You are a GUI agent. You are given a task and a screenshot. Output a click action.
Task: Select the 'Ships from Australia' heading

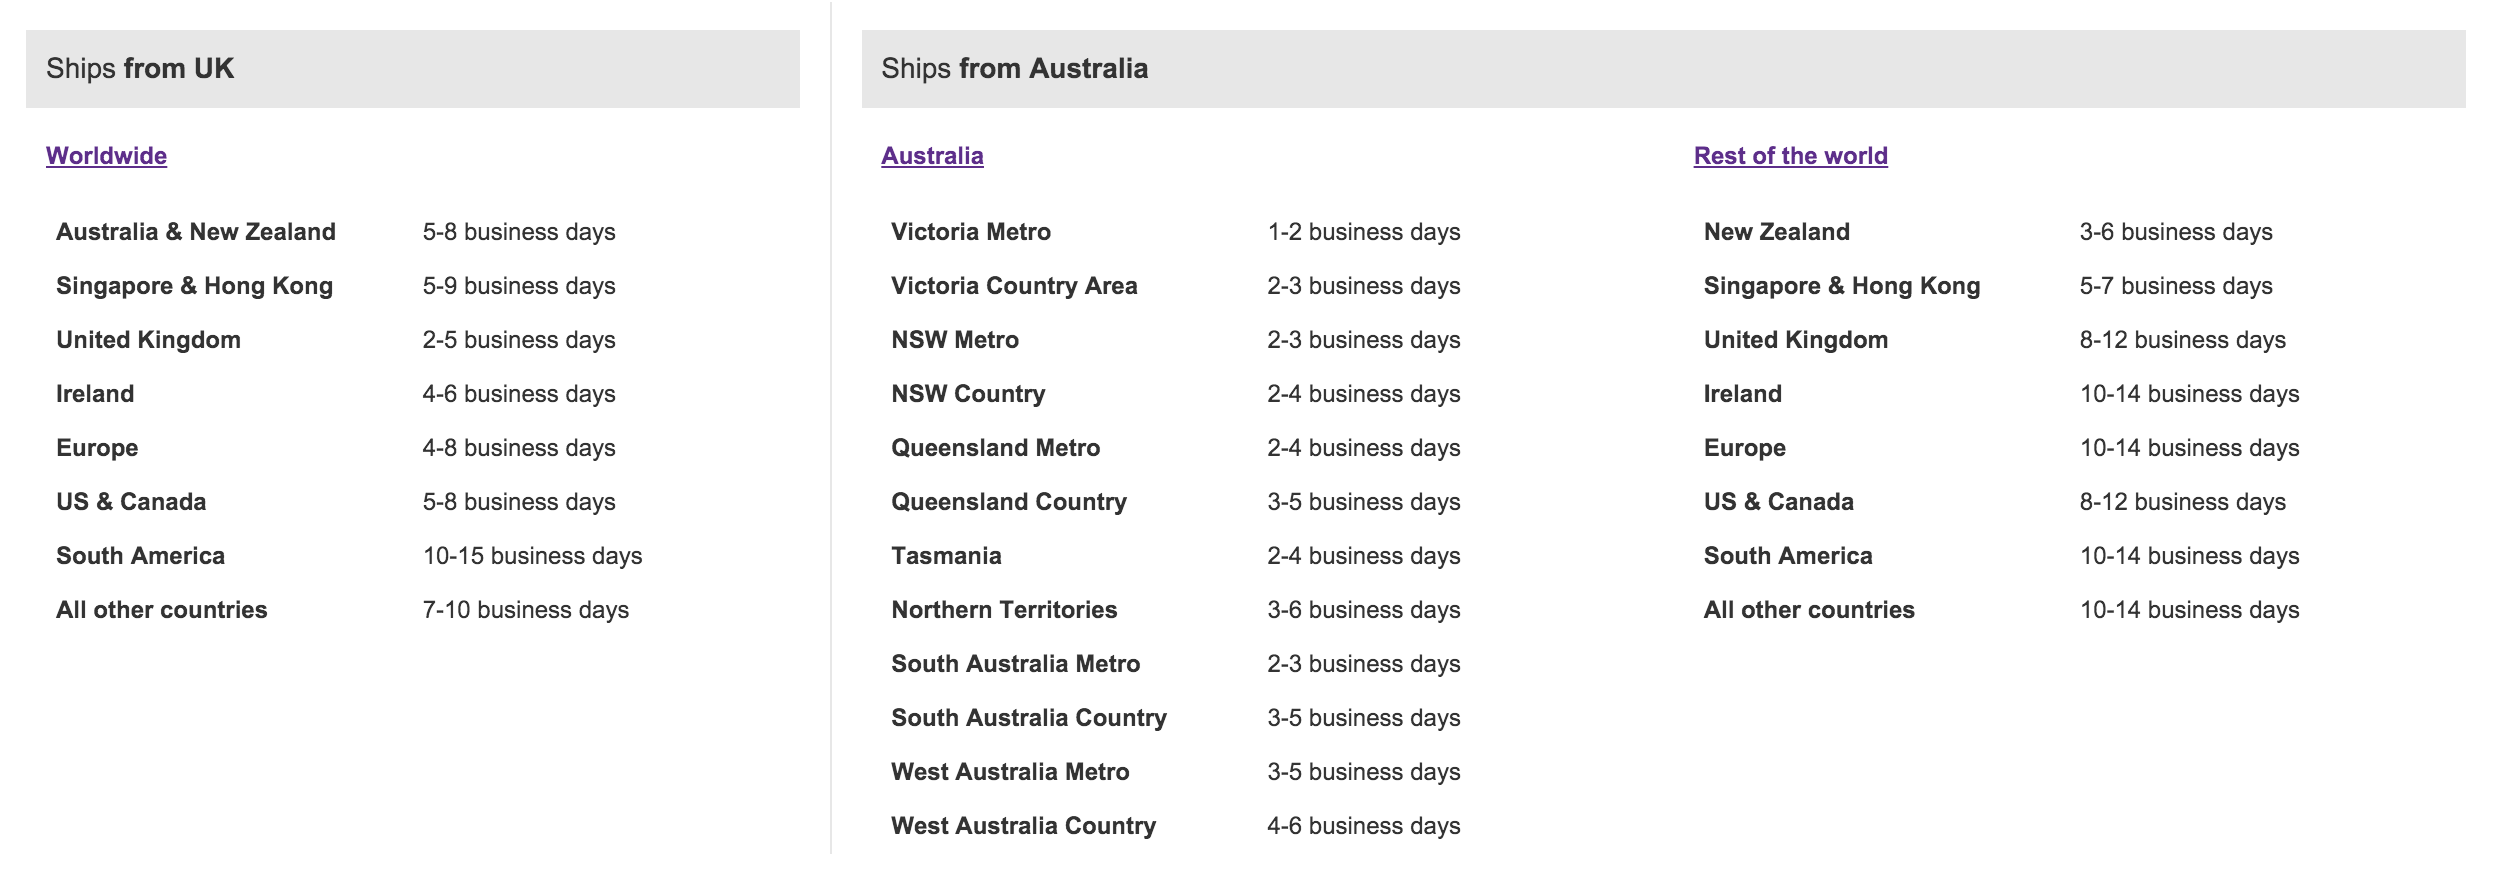(x=1014, y=68)
